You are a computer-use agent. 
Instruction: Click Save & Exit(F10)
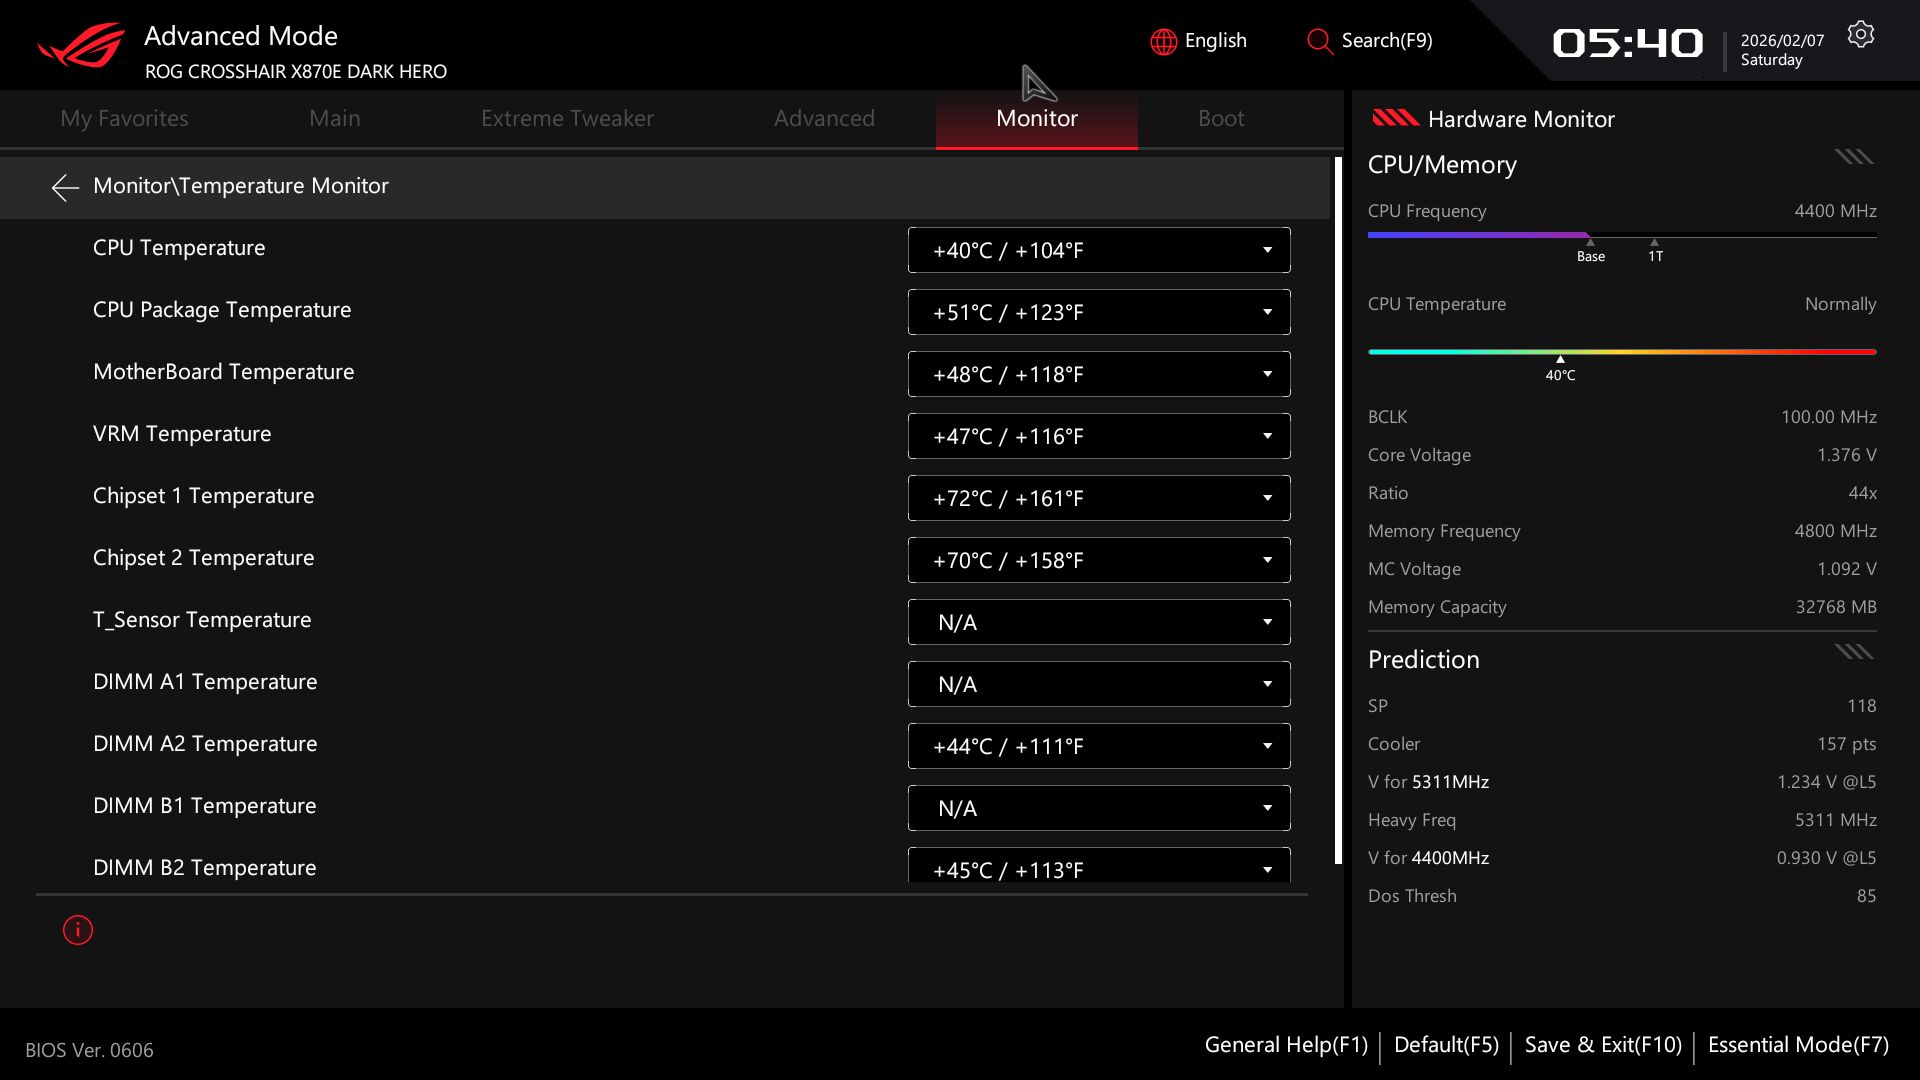(x=1602, y=1045)
